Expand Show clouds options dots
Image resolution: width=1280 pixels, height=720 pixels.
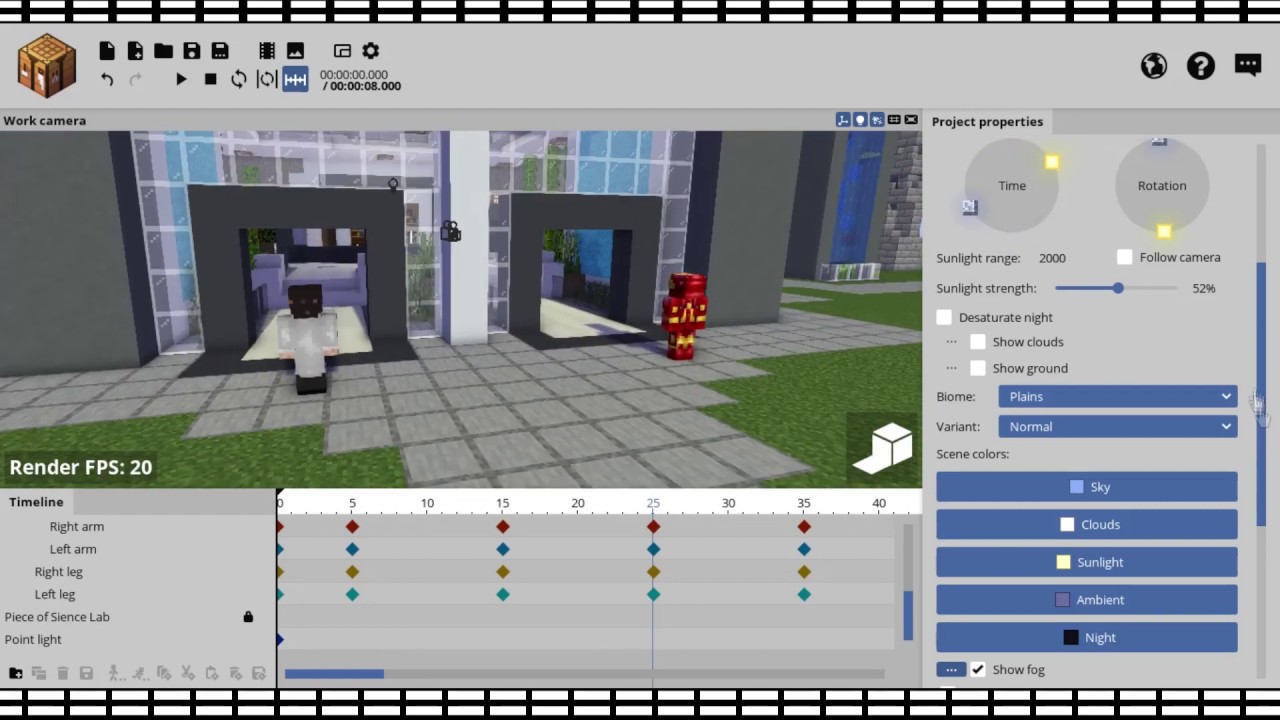click(951, 342)
